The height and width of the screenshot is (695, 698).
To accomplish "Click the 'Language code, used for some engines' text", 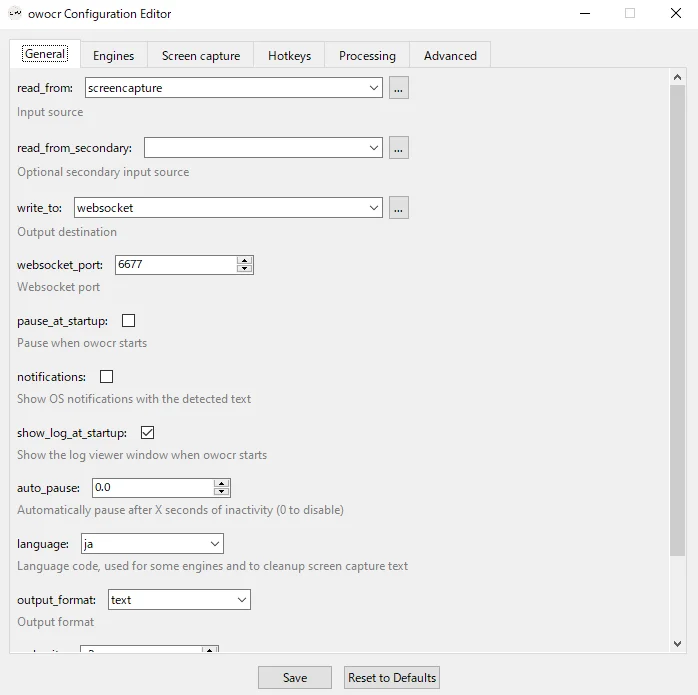I will (x=212, y=566).
